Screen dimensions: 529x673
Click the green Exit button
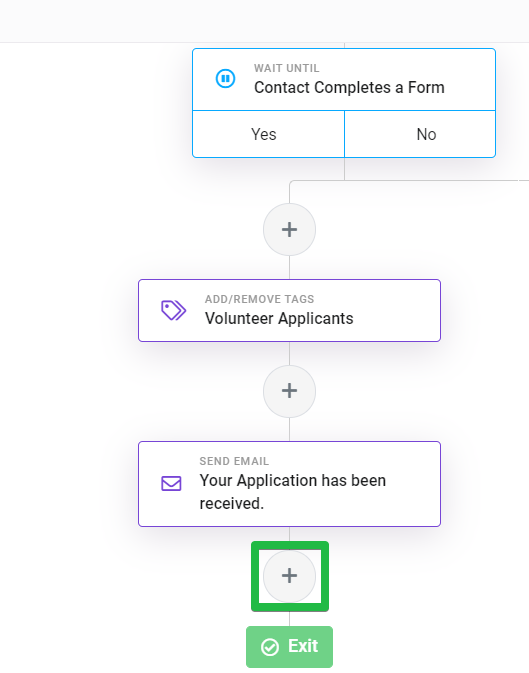click(x=289, y=647)
